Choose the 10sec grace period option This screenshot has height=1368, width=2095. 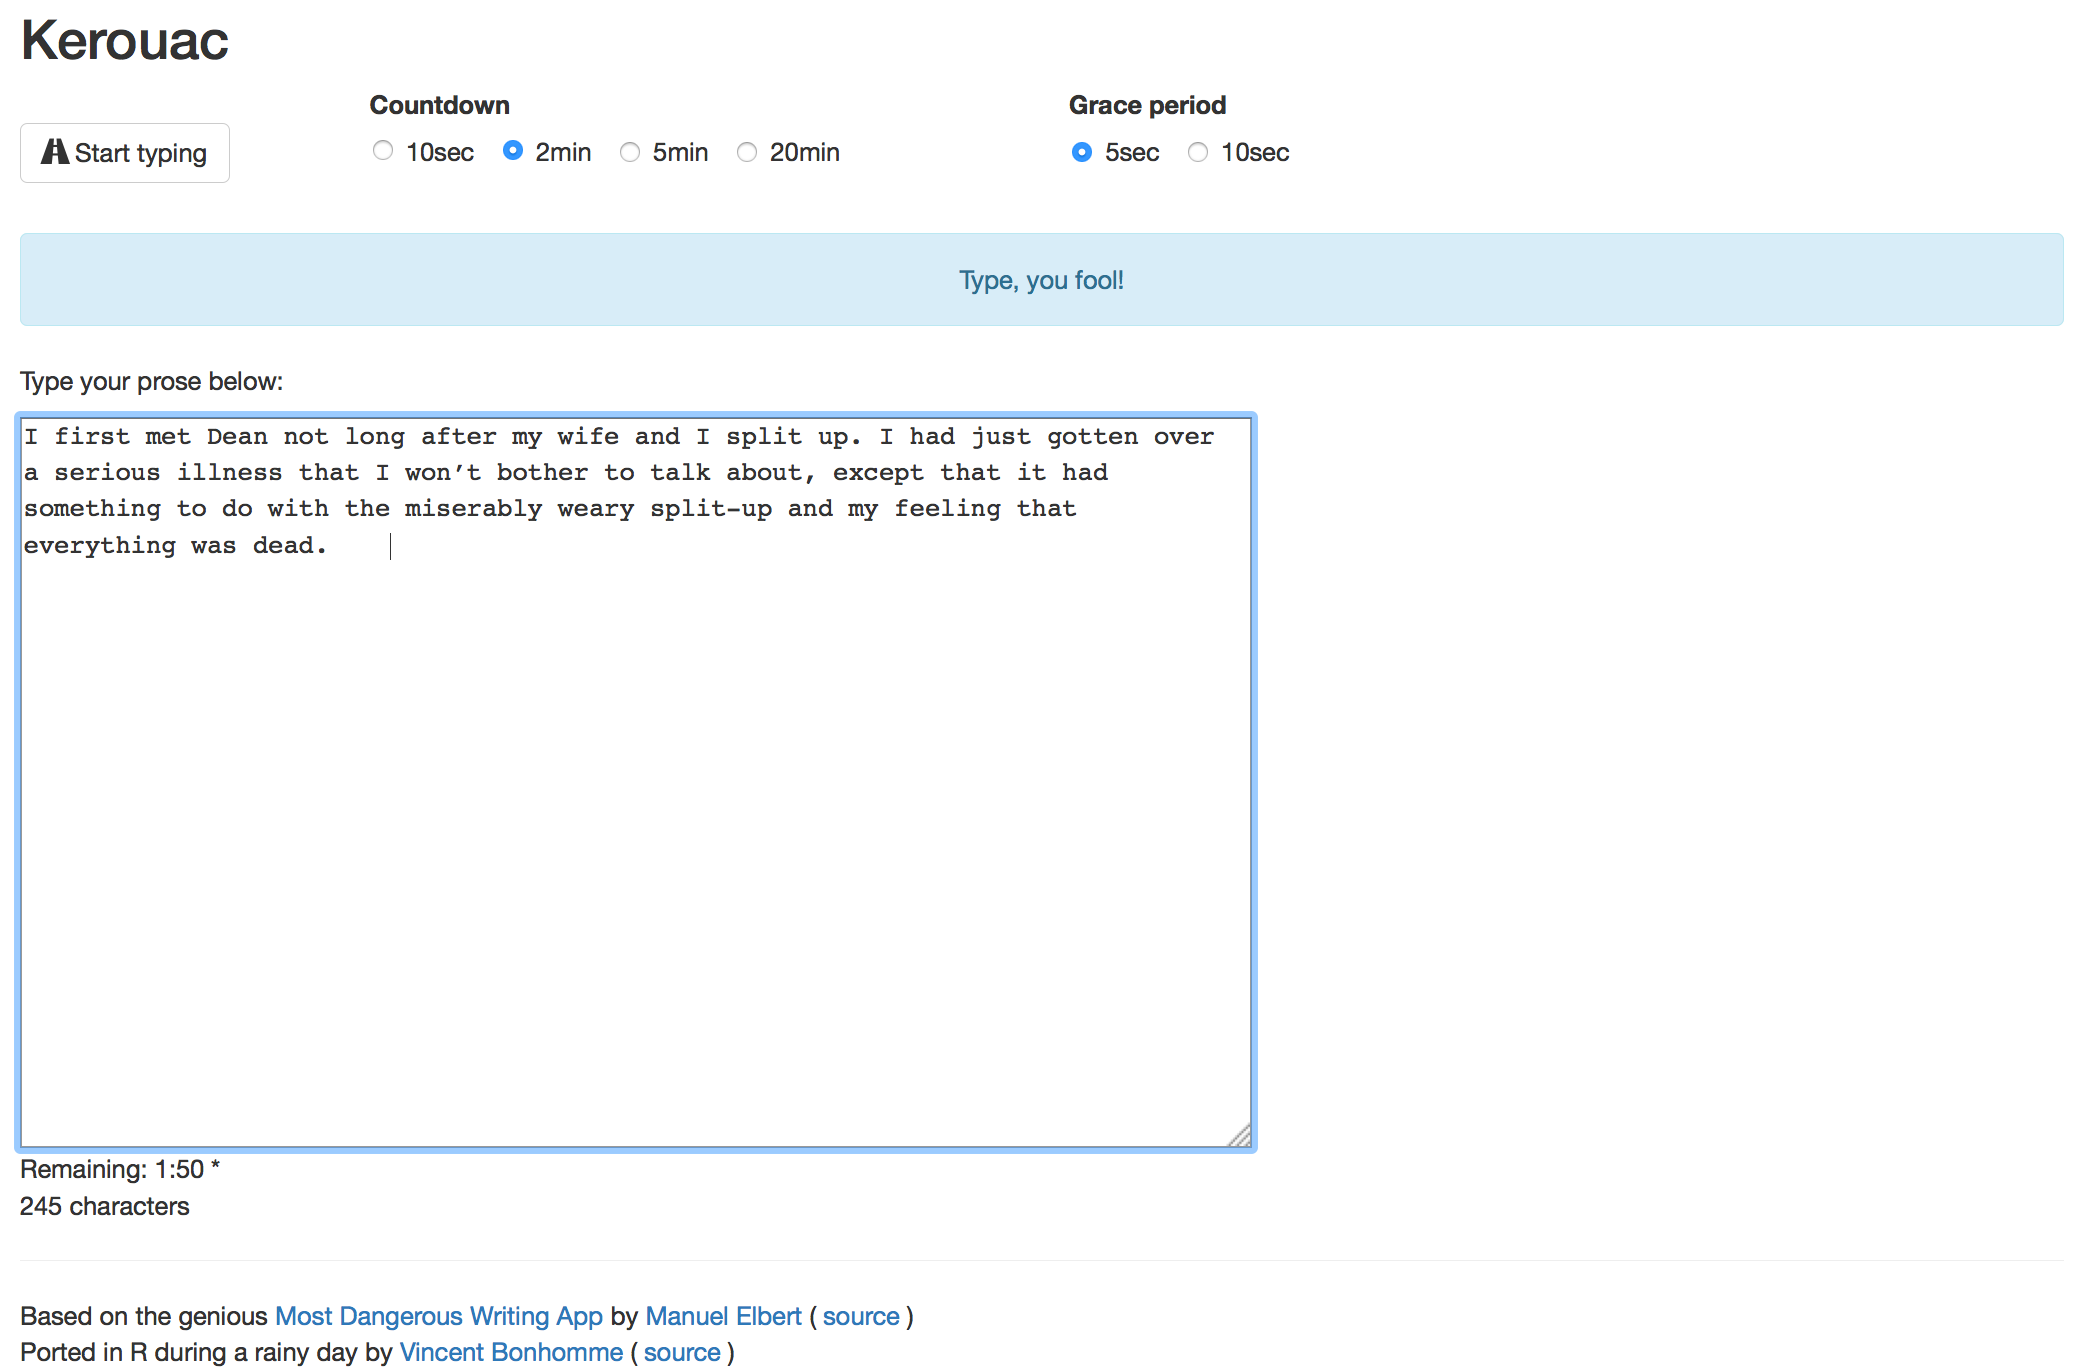click(1197, 152)
